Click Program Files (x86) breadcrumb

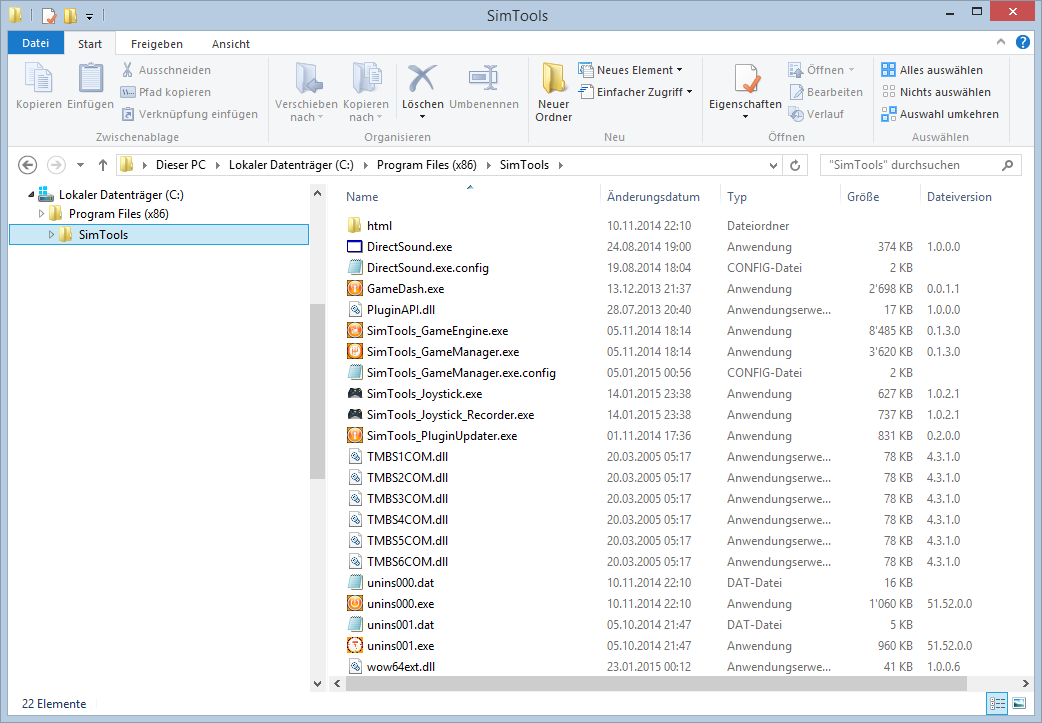click(x=427, y=165)
